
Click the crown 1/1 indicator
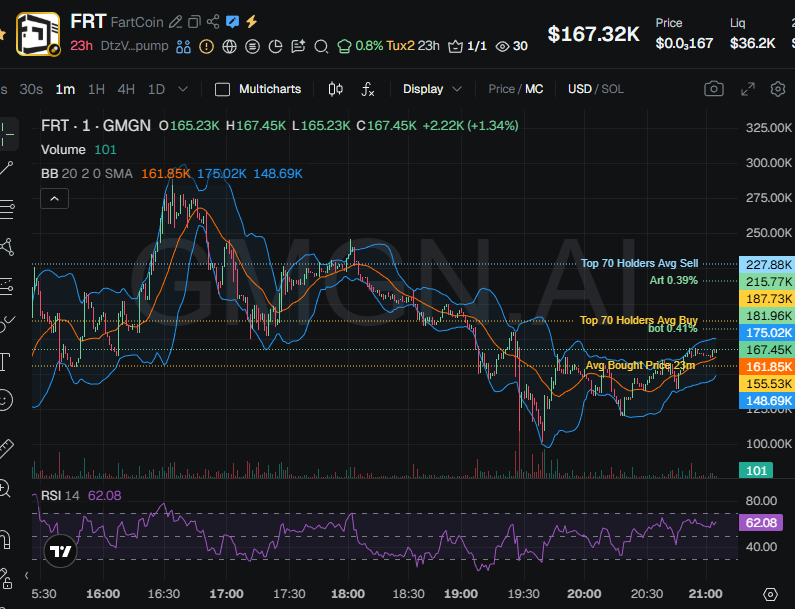tap(467, 46)
